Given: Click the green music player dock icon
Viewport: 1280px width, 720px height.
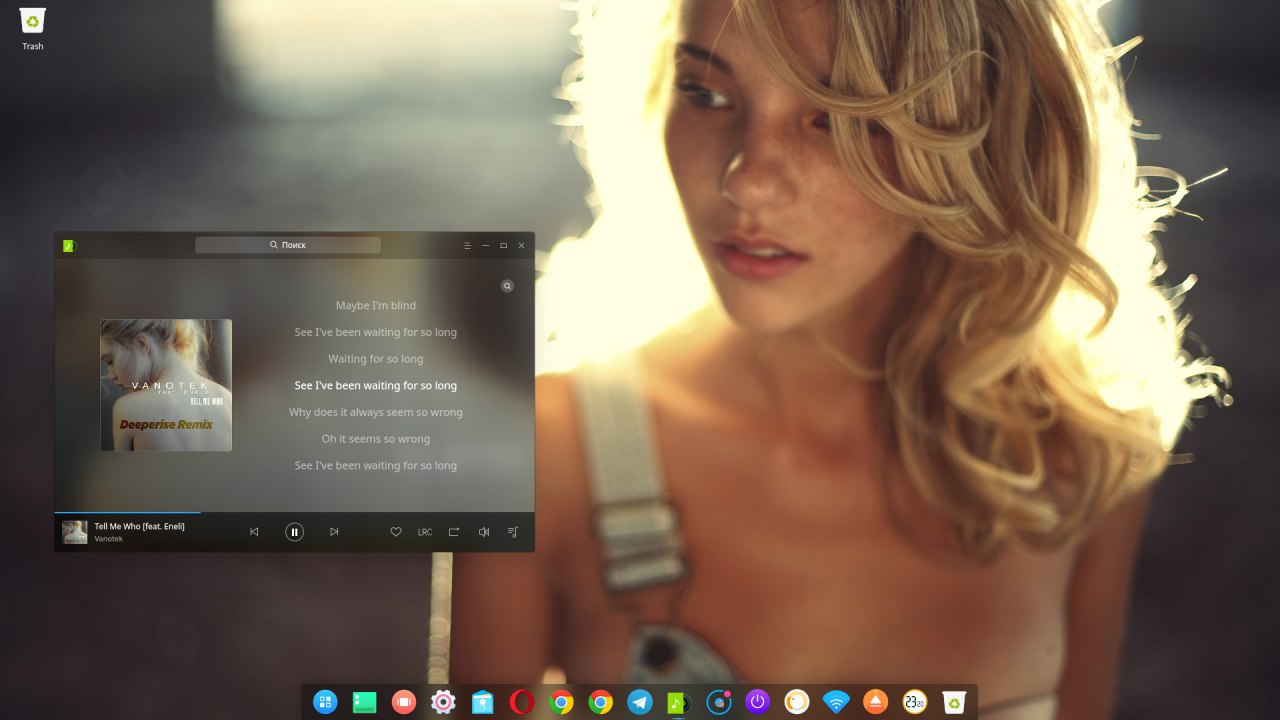Looking at the screenshot, I should pyautogui.click(x=679, y=703).
